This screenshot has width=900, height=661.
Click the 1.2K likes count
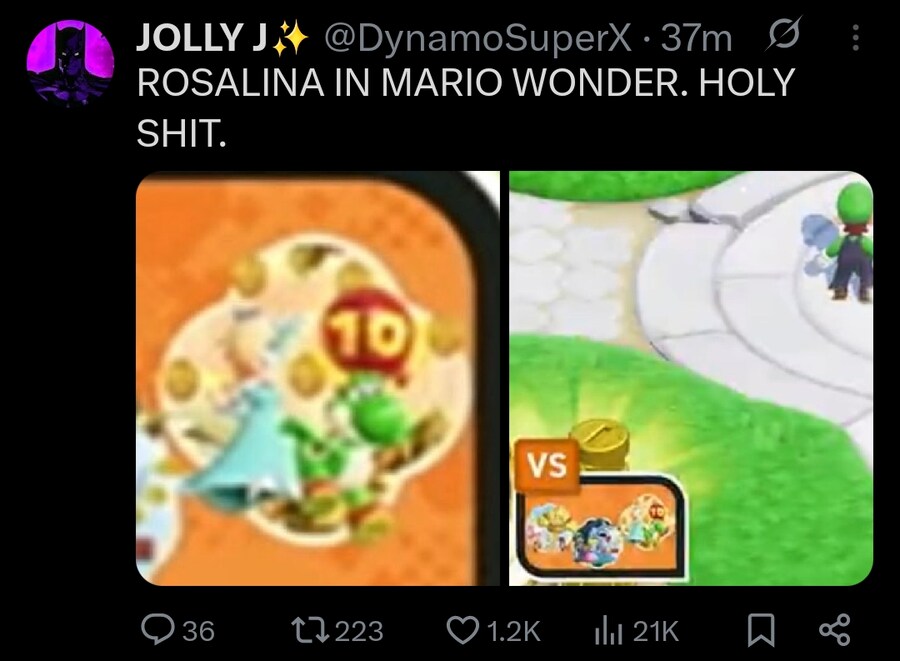pos(513,631)
